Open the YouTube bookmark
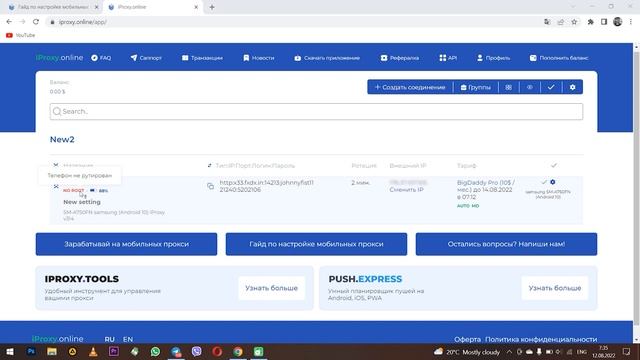Screen dimensions: 640x360 point(20,36)
